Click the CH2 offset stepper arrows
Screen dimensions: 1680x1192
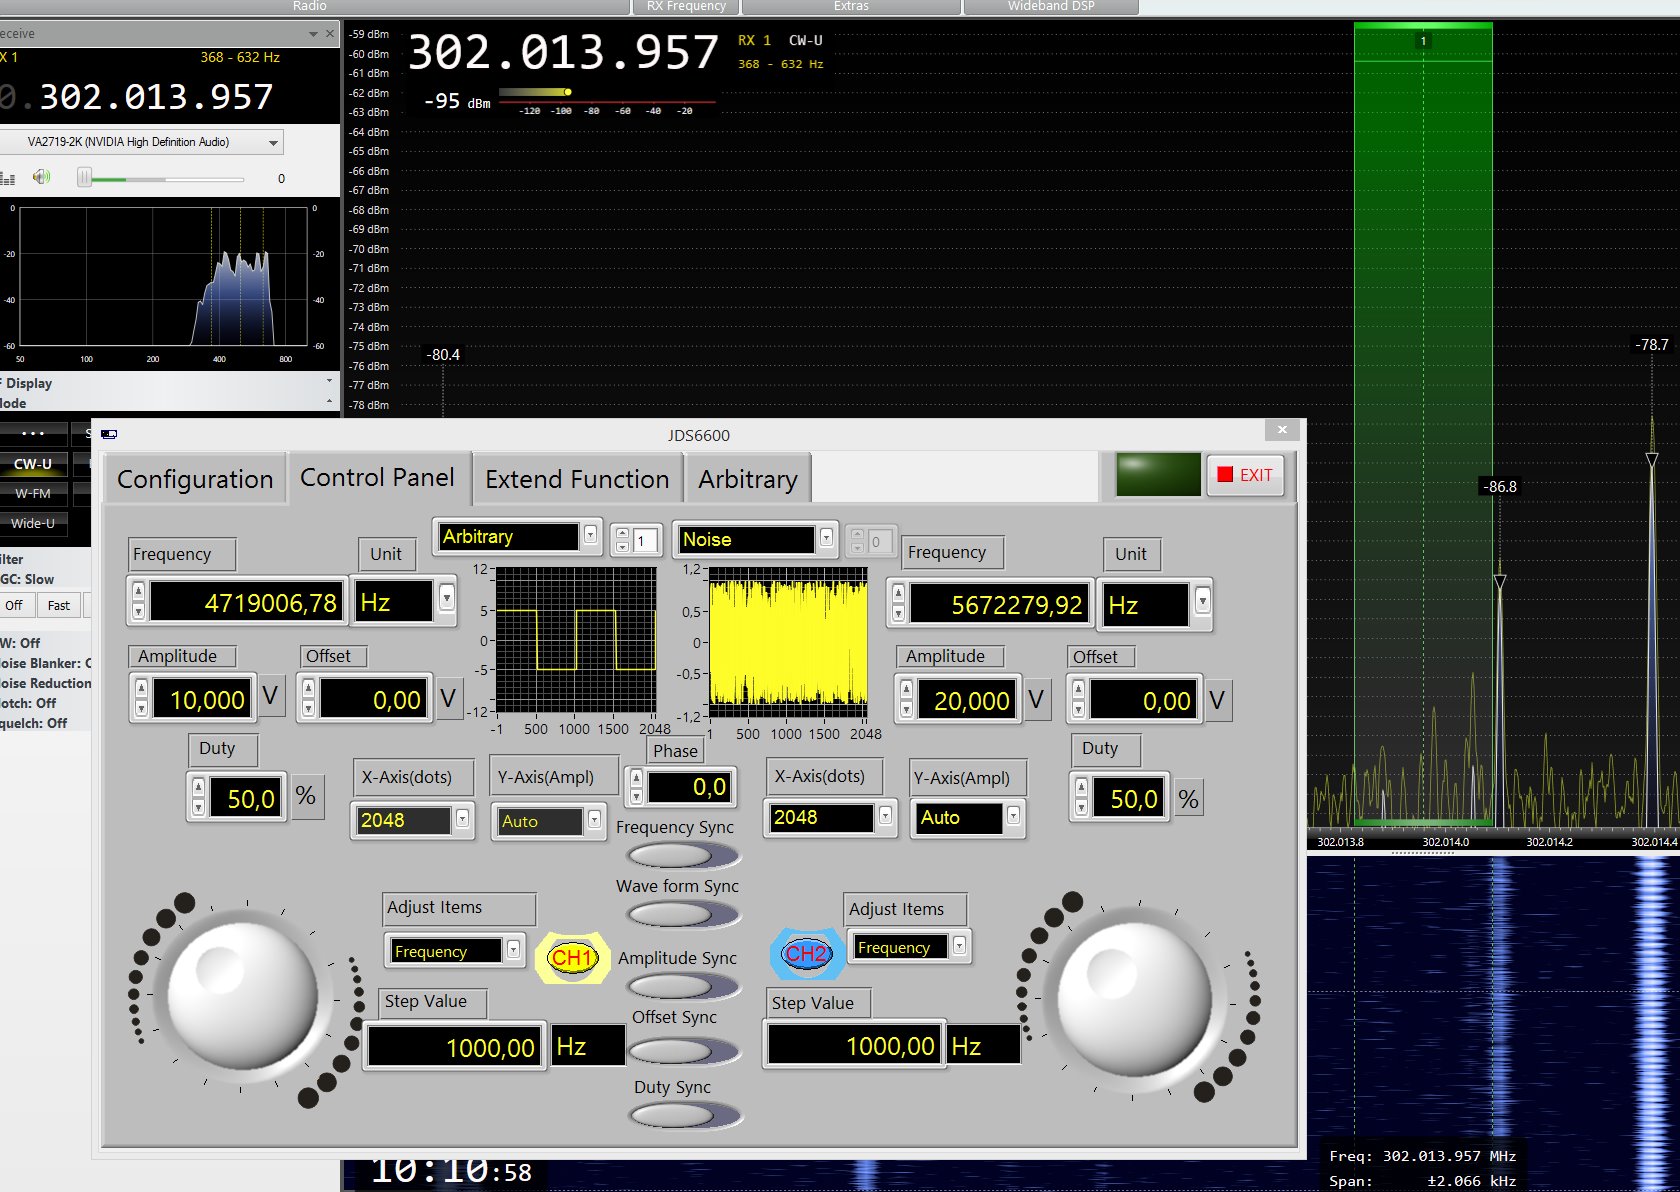coord(1078,700)
